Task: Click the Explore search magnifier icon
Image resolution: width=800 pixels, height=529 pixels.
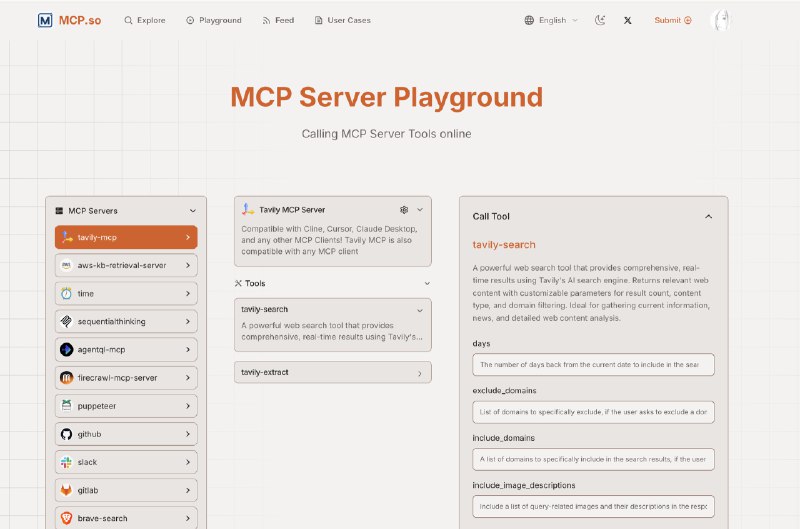Action: click(128, 20)
